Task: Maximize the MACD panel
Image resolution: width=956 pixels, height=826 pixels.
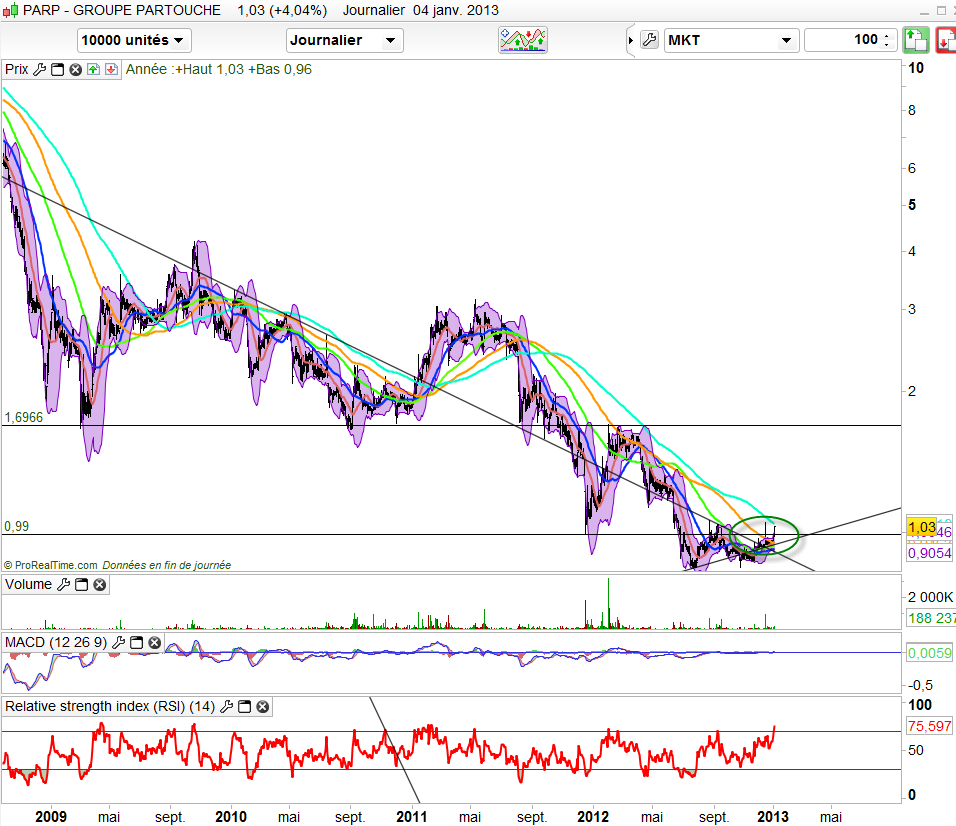Action: click(137, 642)
